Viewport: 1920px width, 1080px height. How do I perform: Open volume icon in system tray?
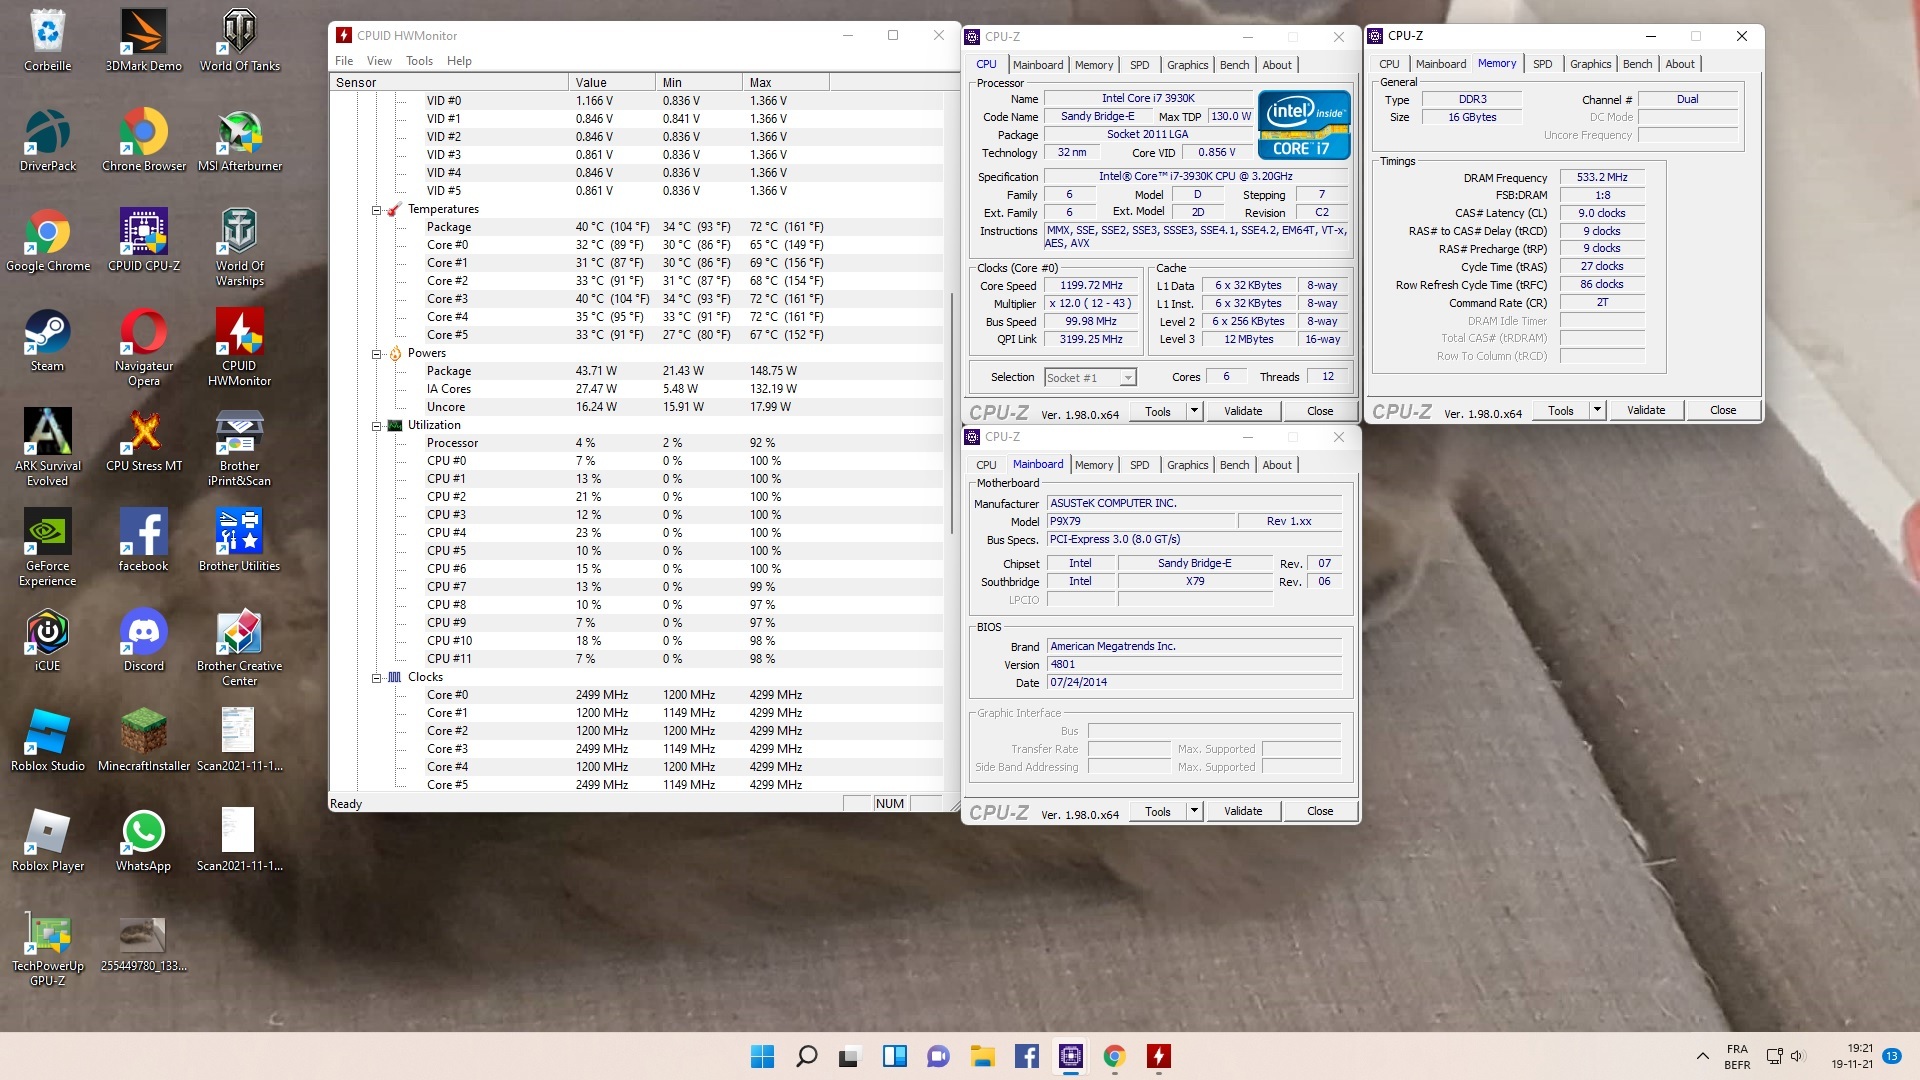(x=1797, y=1056)
